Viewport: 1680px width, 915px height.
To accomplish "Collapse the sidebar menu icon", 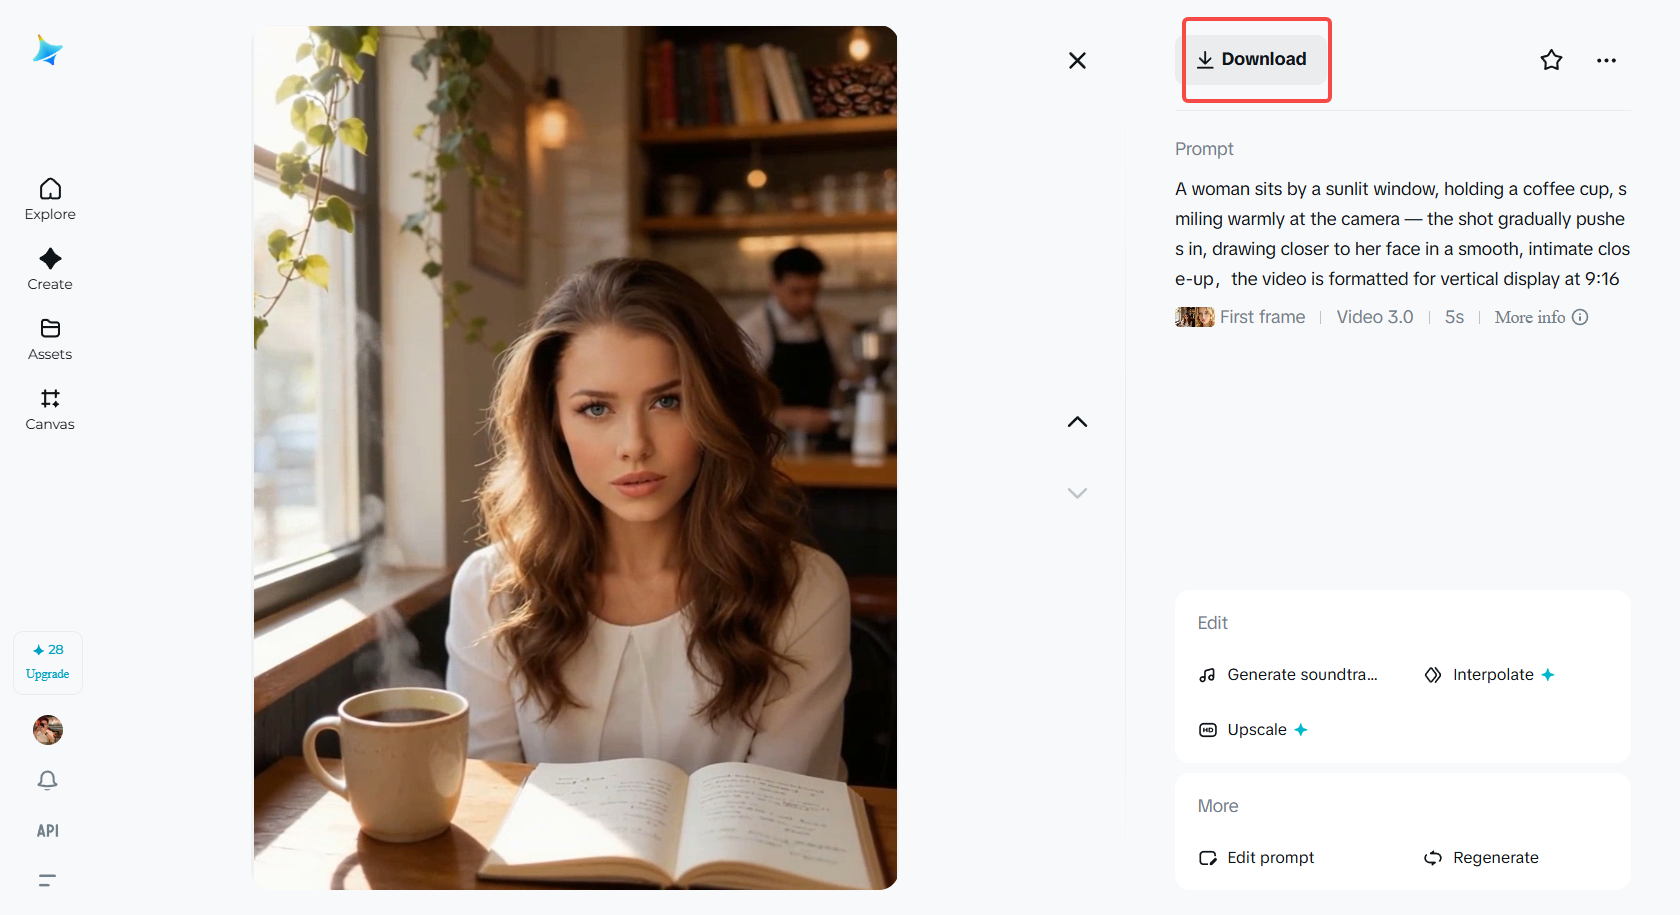I will pos(48,881).
